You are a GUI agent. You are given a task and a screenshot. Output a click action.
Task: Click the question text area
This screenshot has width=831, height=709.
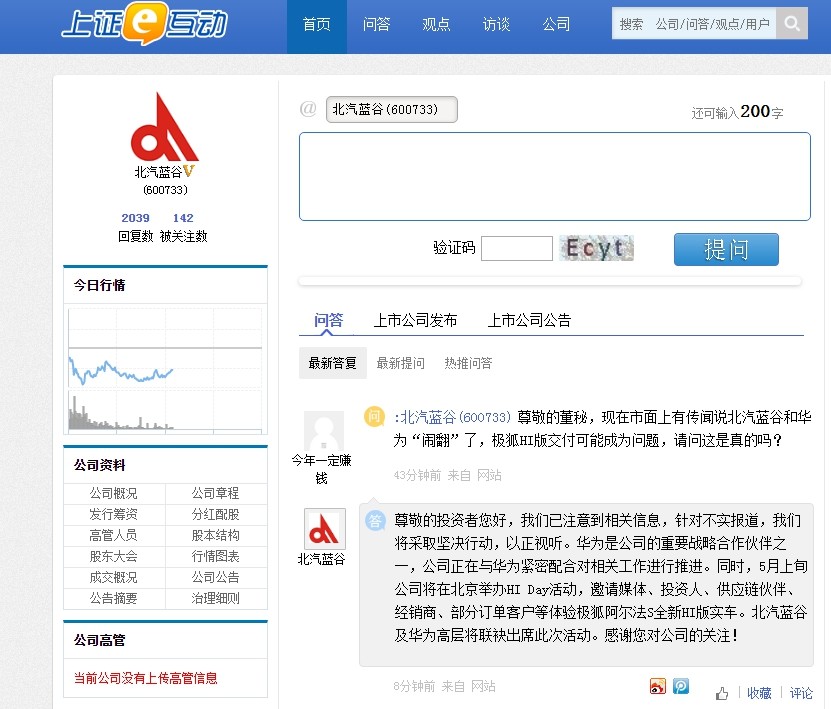555,176
